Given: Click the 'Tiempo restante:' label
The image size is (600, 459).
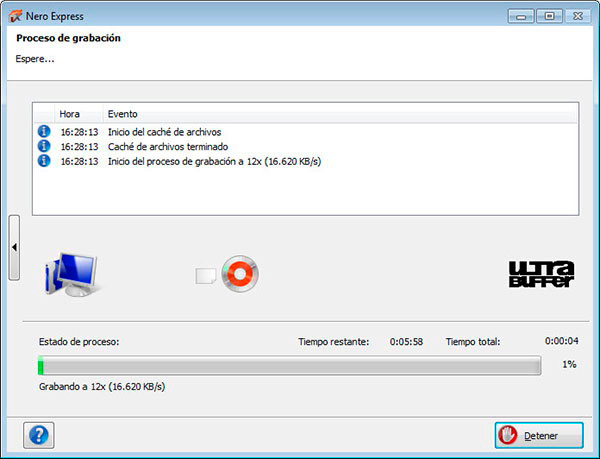Looking at the screenshot, I should [334, 342].
